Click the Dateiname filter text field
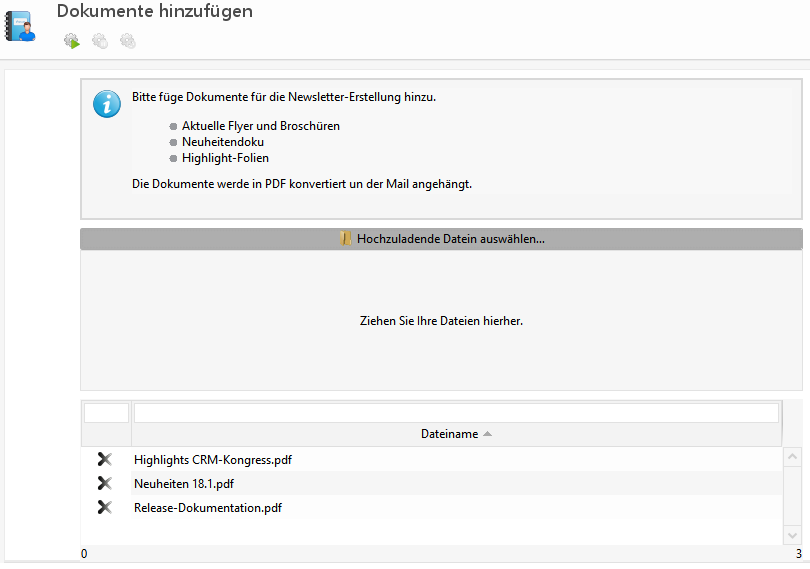 point(456,413)
